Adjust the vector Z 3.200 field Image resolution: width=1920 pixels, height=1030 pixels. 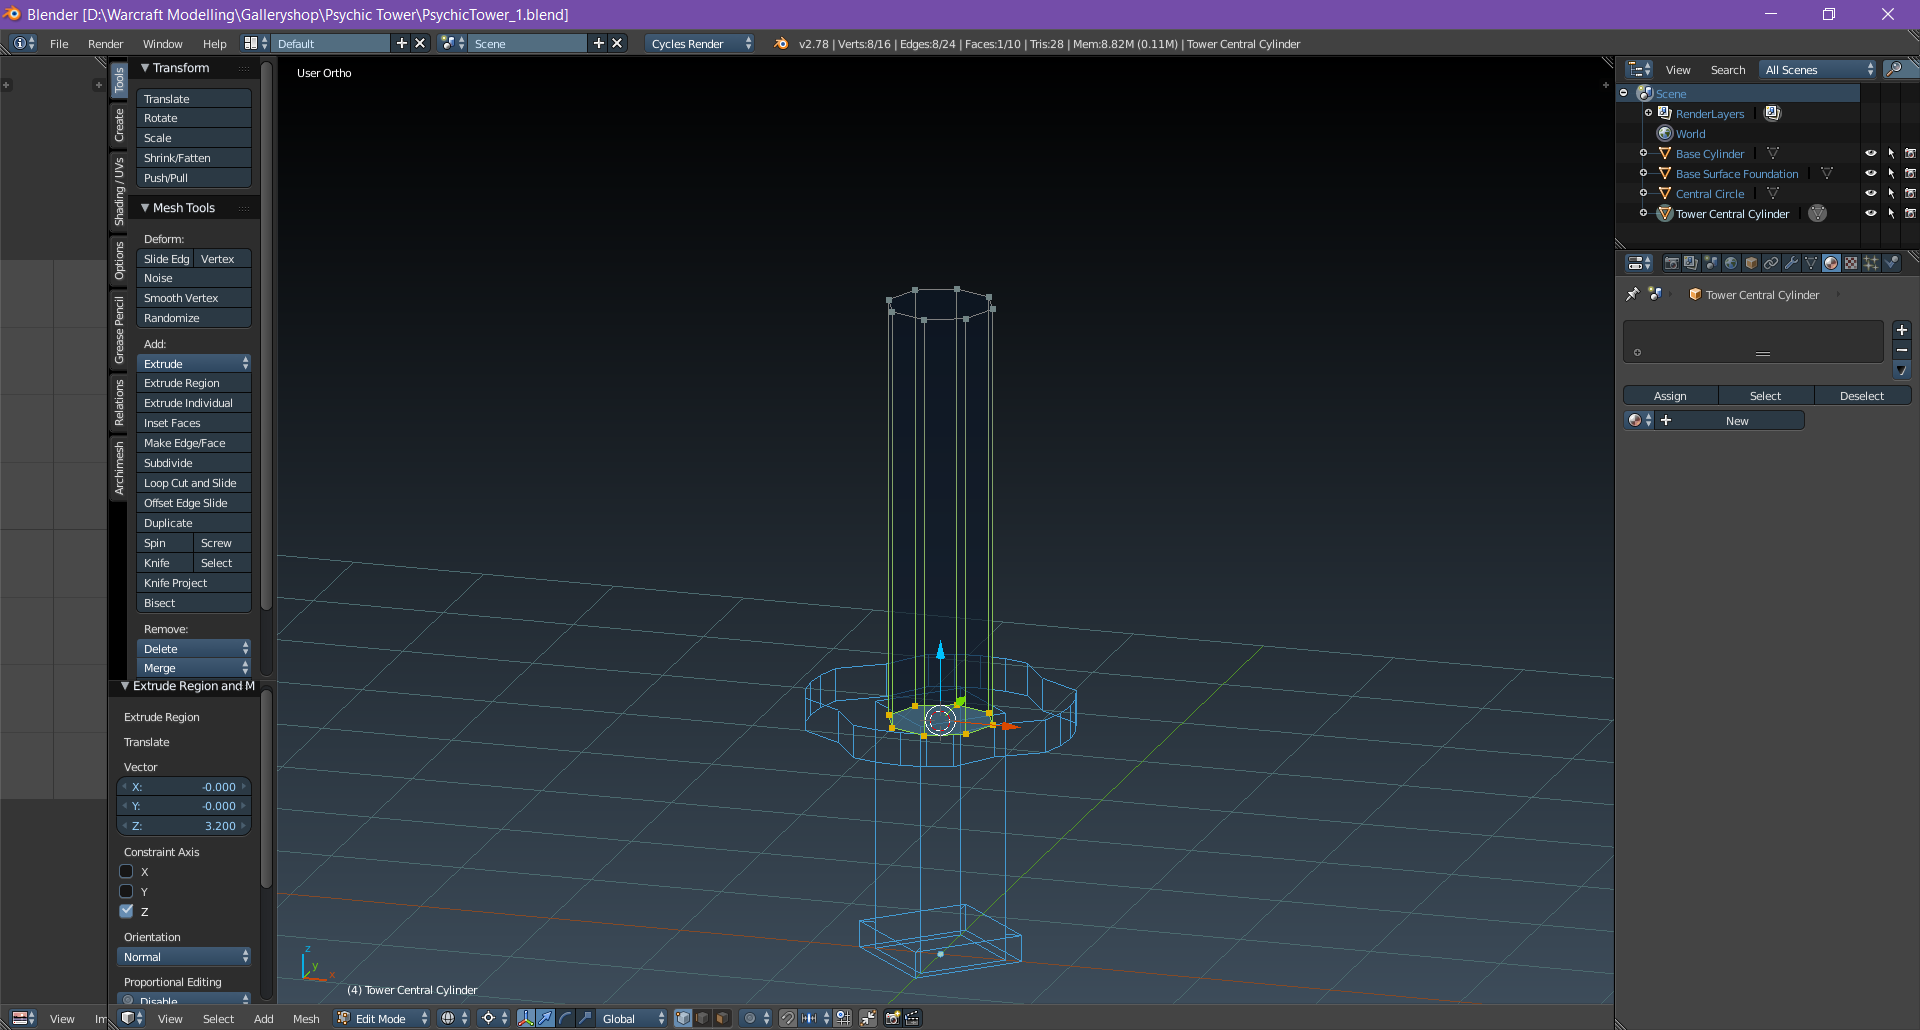[x=184, y=825]
